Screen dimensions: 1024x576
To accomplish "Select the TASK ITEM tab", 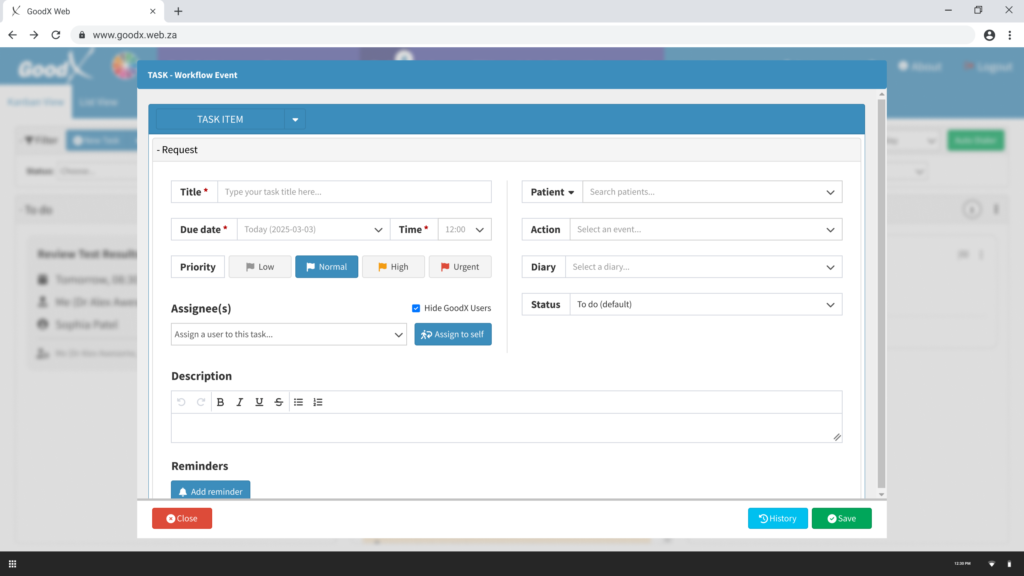I will click(x=220, y=120).
